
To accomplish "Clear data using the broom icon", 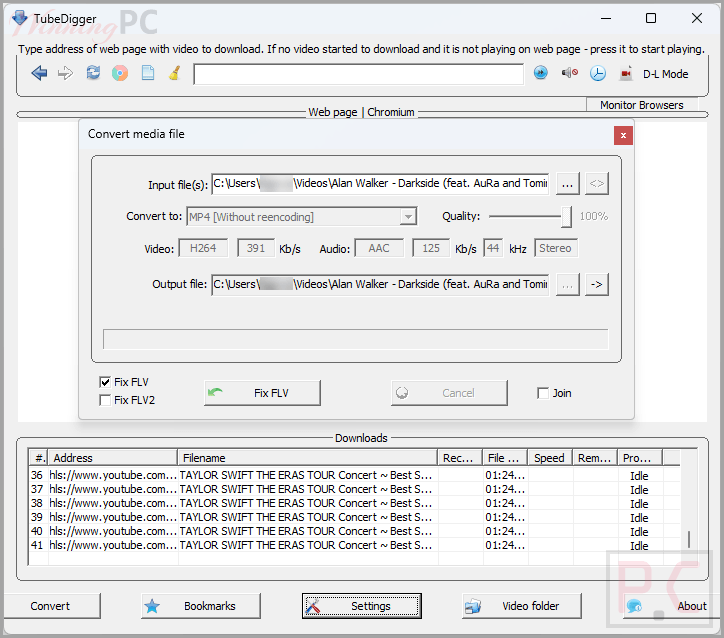I will [x=175, y=73].
